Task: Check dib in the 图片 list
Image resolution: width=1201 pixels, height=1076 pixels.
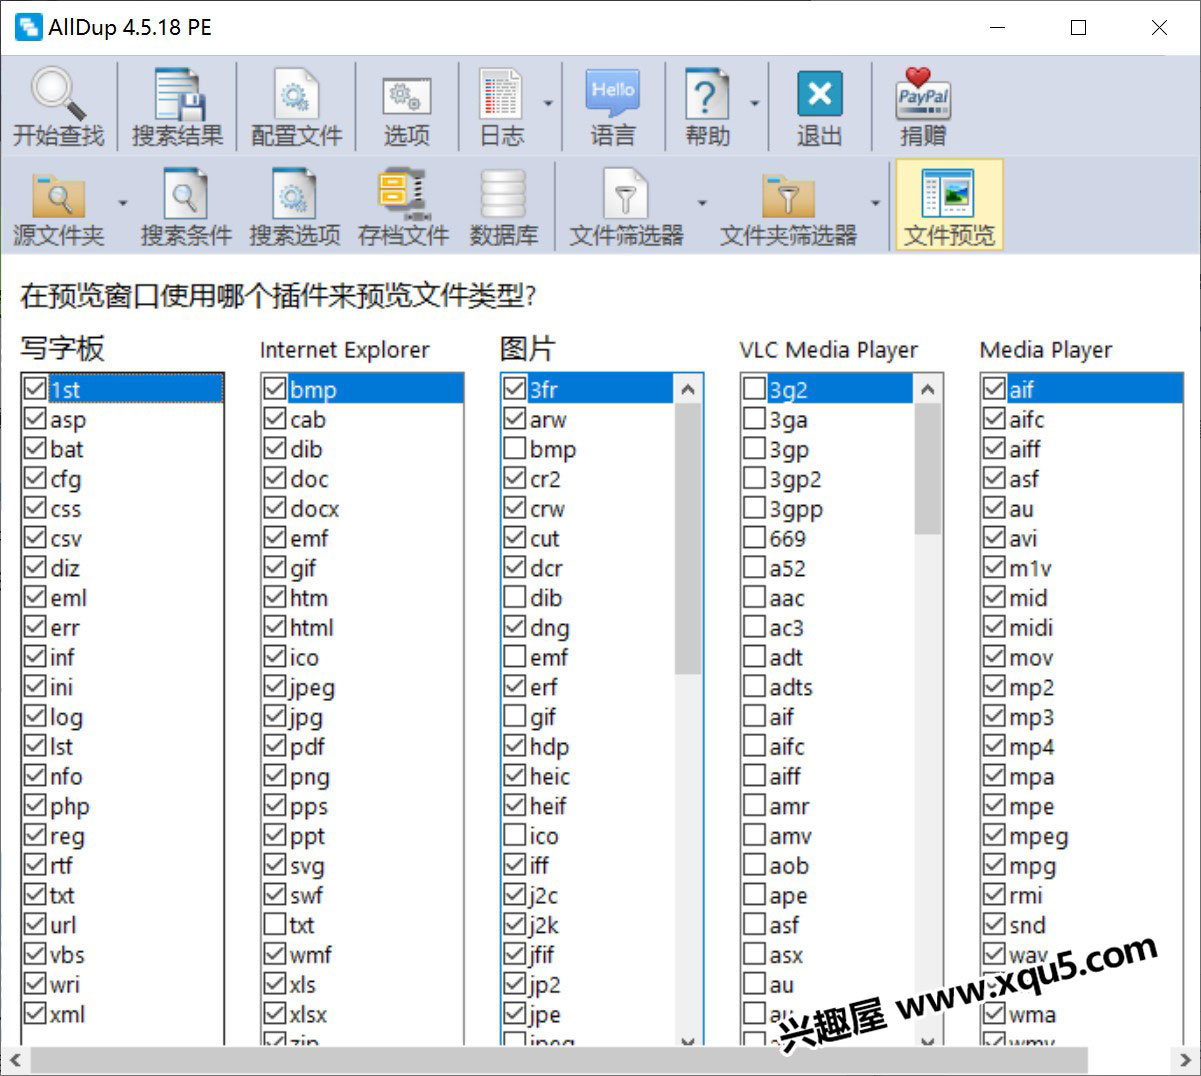Action: [515, 597]
